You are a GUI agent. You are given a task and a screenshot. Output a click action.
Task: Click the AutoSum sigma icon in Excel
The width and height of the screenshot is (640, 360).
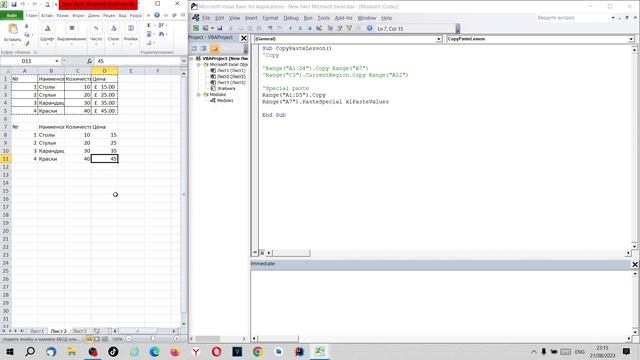point(149,25)
